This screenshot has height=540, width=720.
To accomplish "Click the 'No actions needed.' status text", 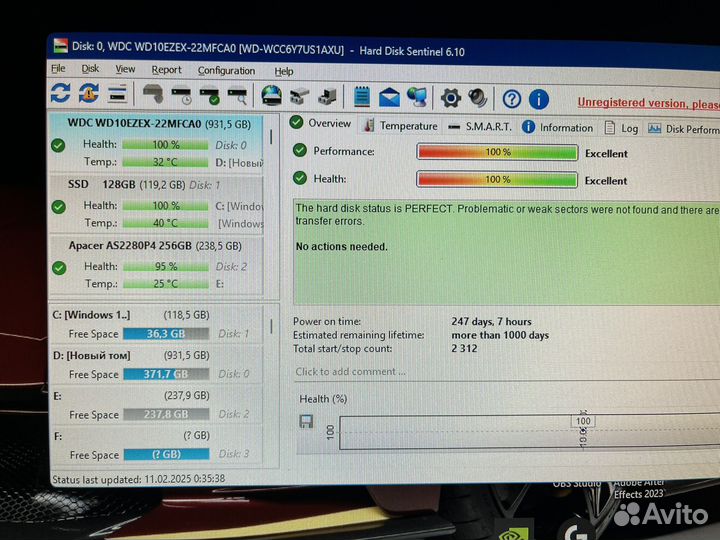I will [342, 247].
